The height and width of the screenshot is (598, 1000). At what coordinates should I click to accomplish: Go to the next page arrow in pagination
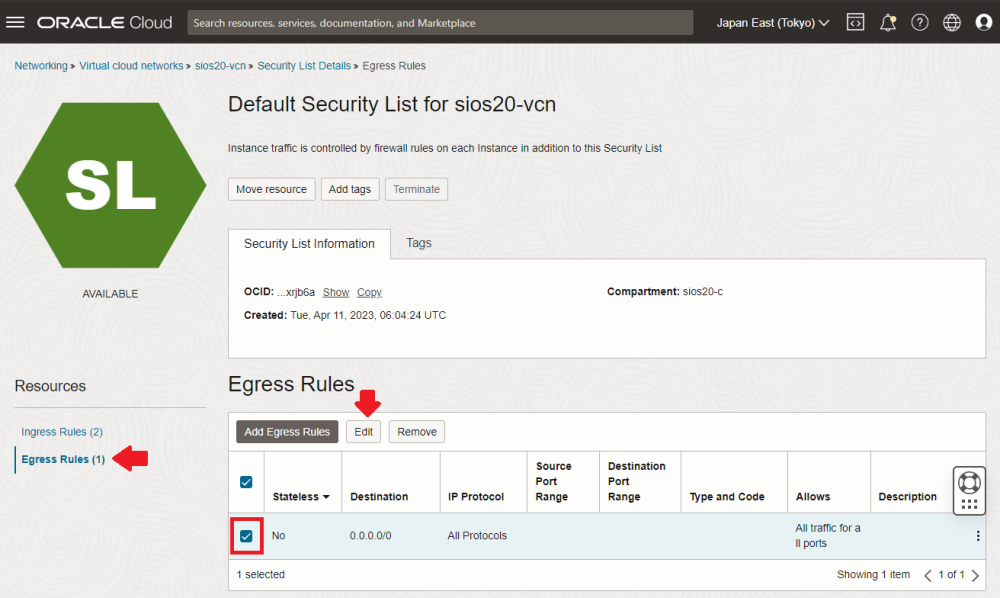pos(975,575)
